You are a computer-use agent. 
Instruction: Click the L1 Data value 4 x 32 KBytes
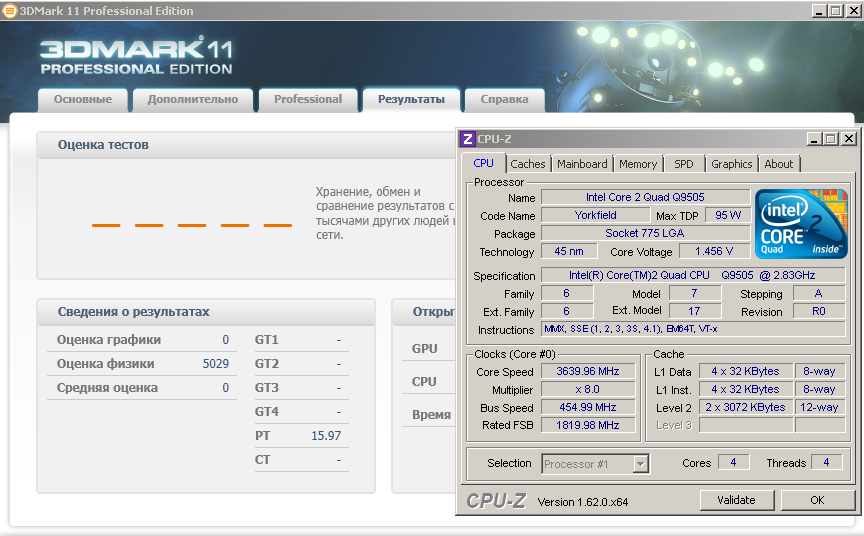746,371
